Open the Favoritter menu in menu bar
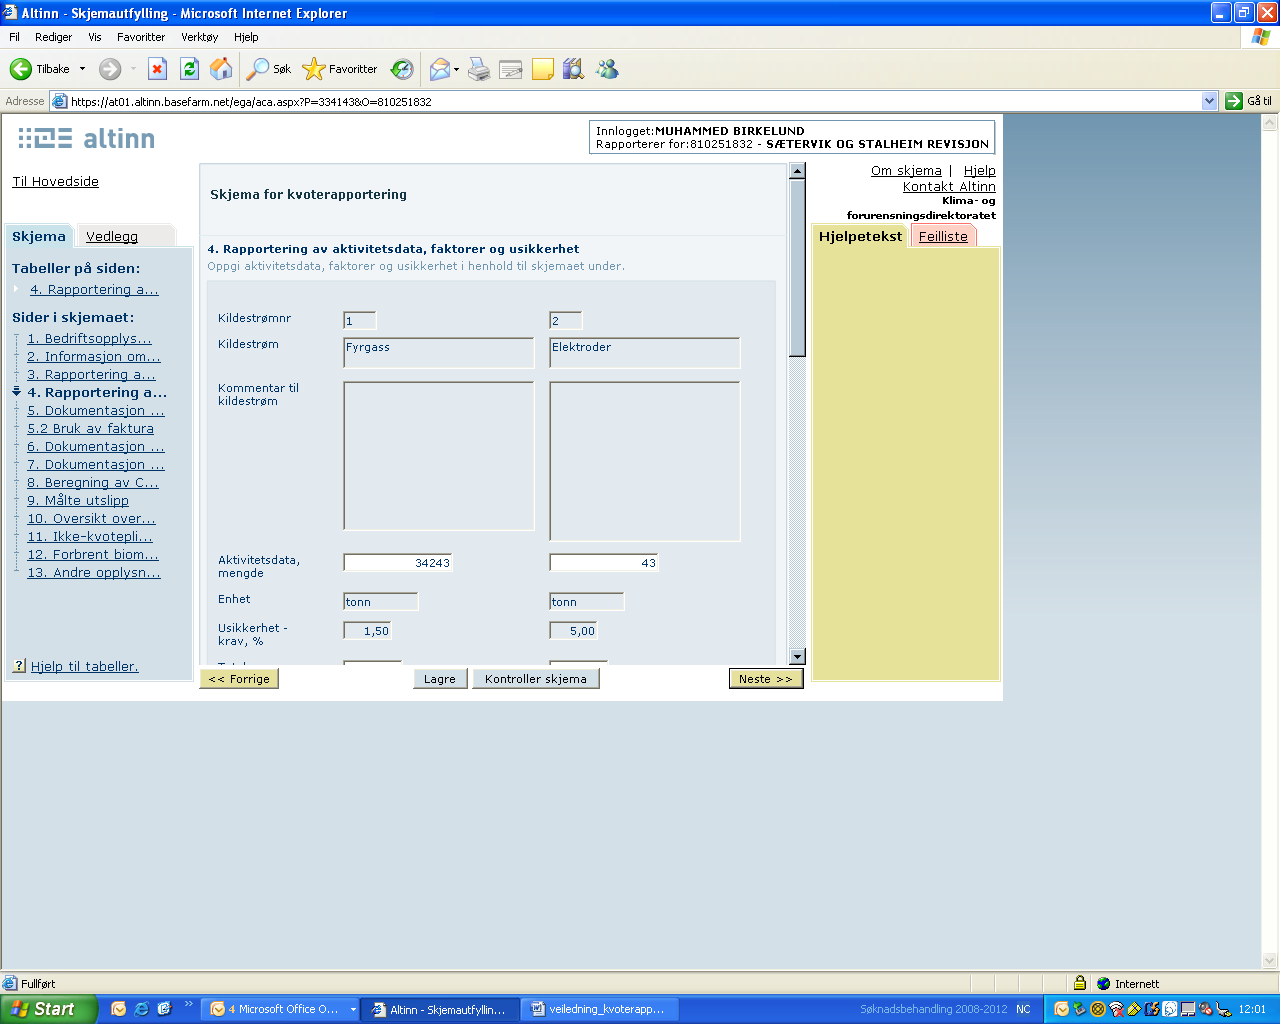The width and height of the screenshot is (1280, 1024). (141, 37)
